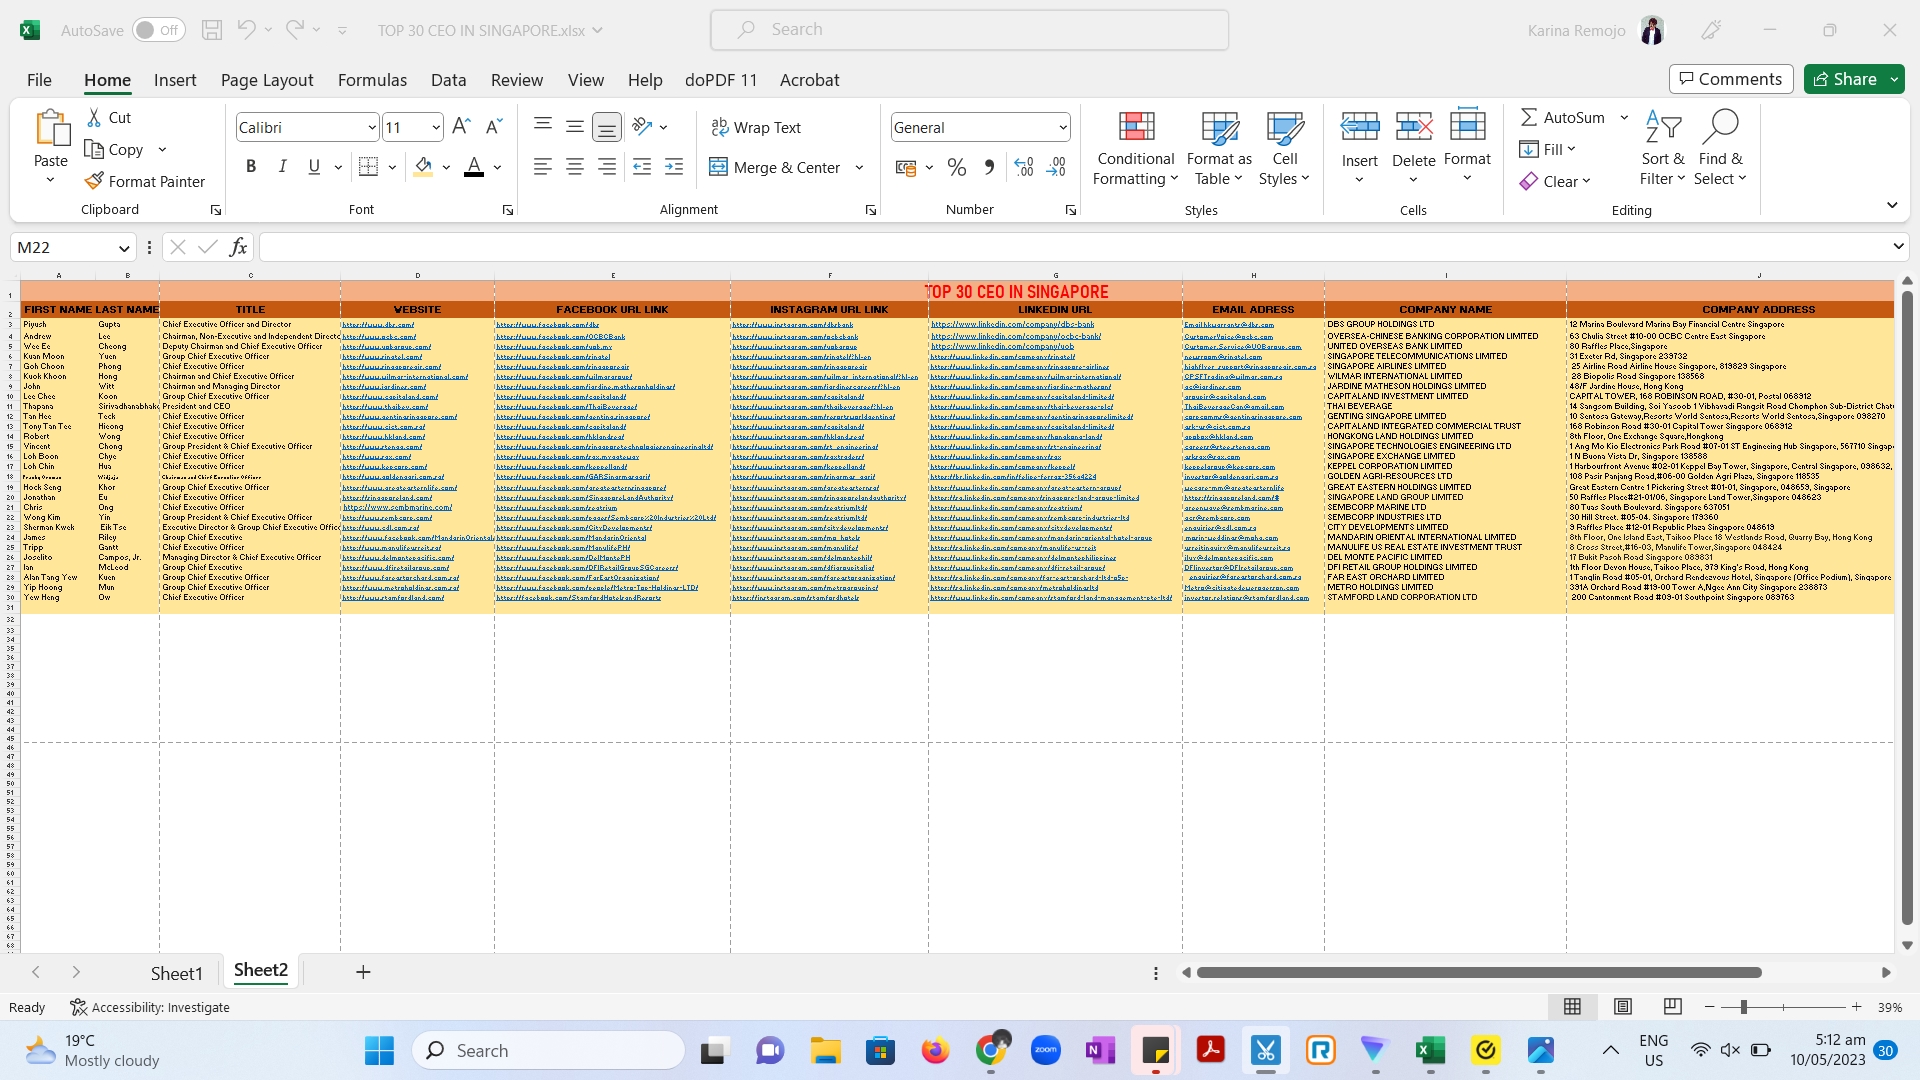Open the Data ribbon tab

coord(448,80)
